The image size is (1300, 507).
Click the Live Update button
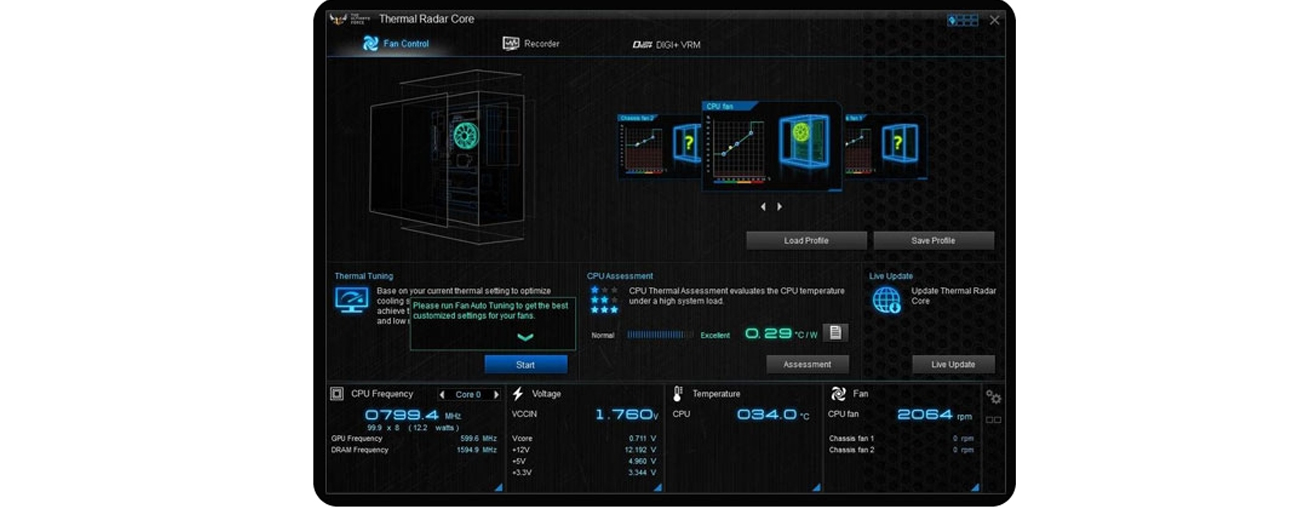coord(953,365)
